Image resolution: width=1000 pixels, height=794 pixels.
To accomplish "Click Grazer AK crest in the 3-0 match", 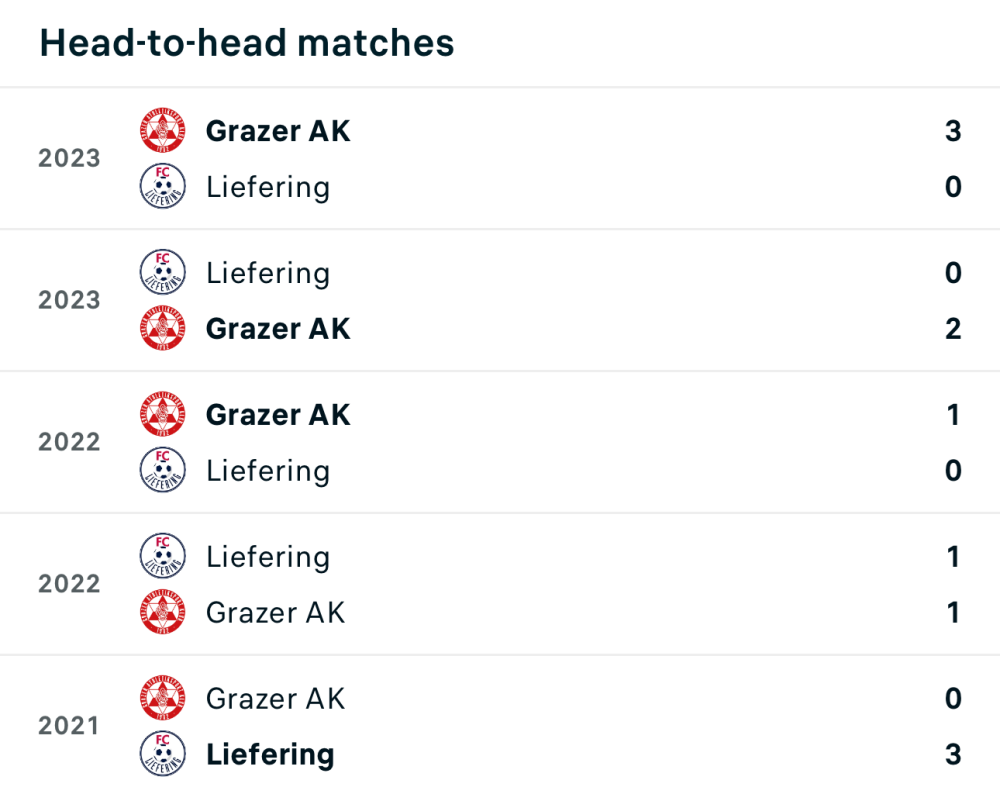I will 163,131.
